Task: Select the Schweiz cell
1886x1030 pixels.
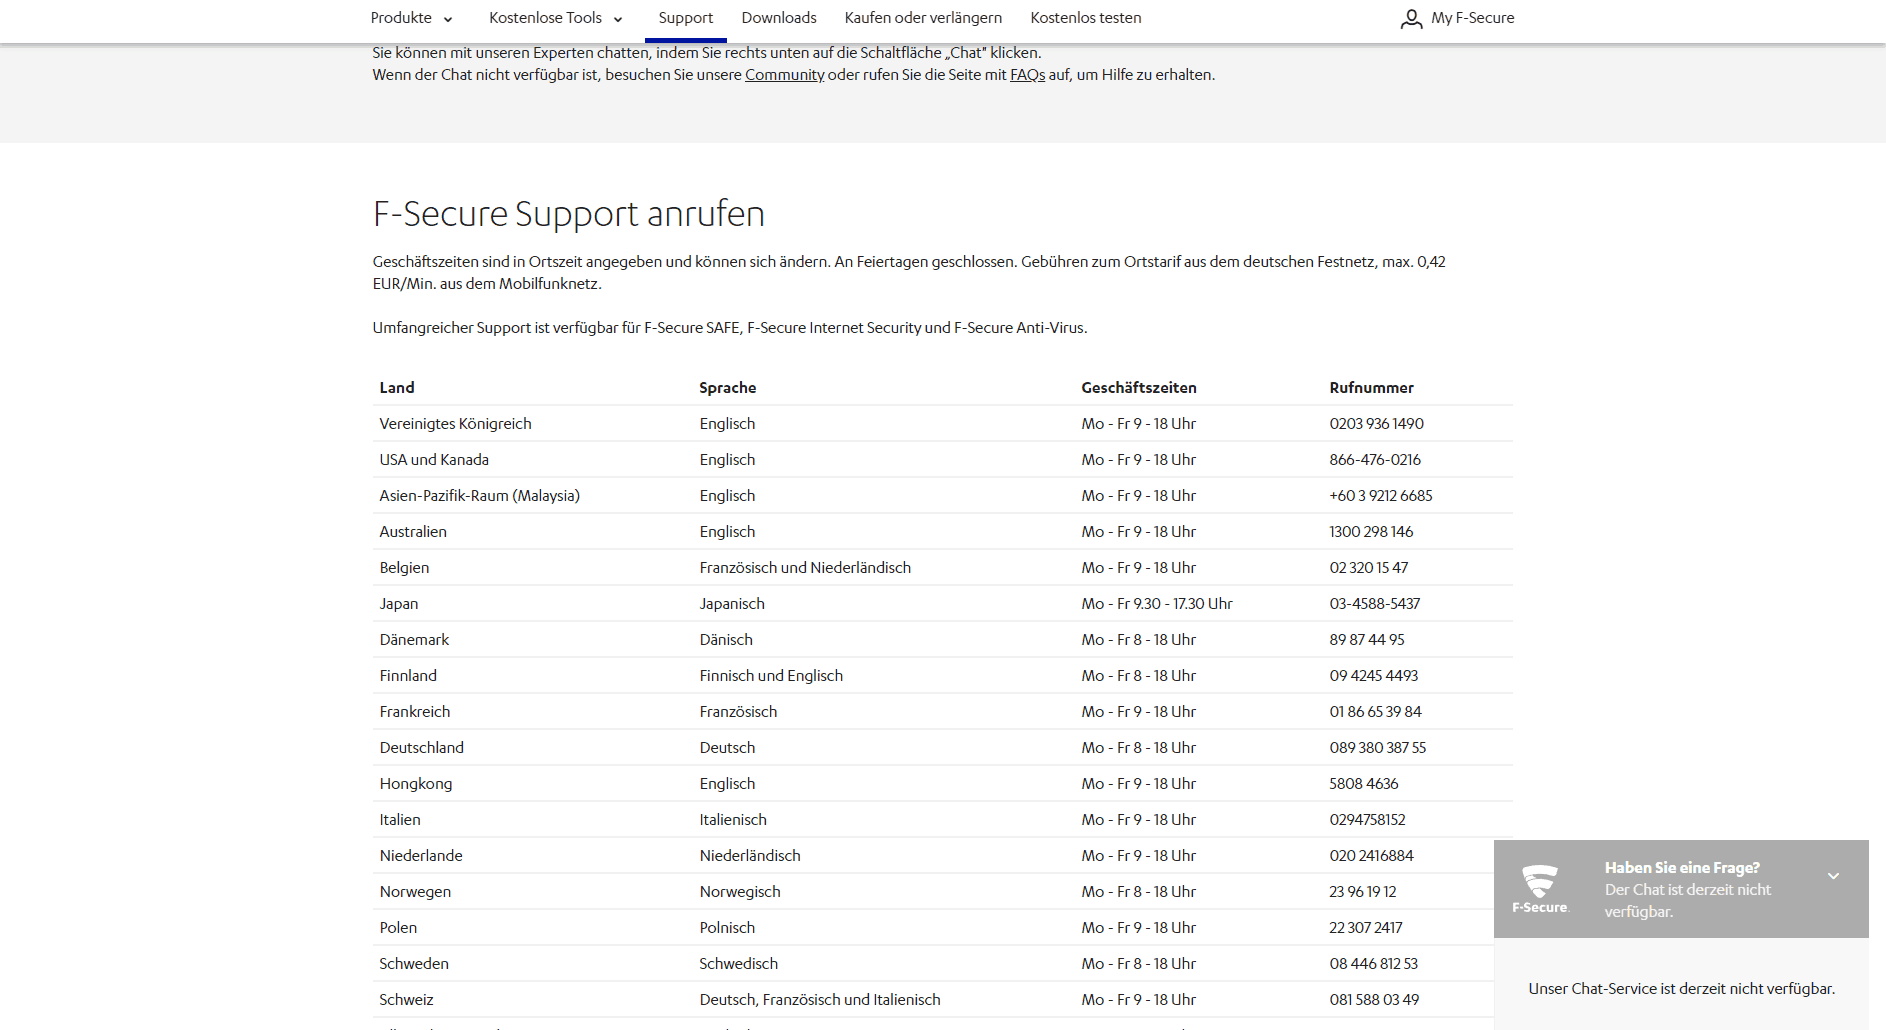Action: [406, 1000]
